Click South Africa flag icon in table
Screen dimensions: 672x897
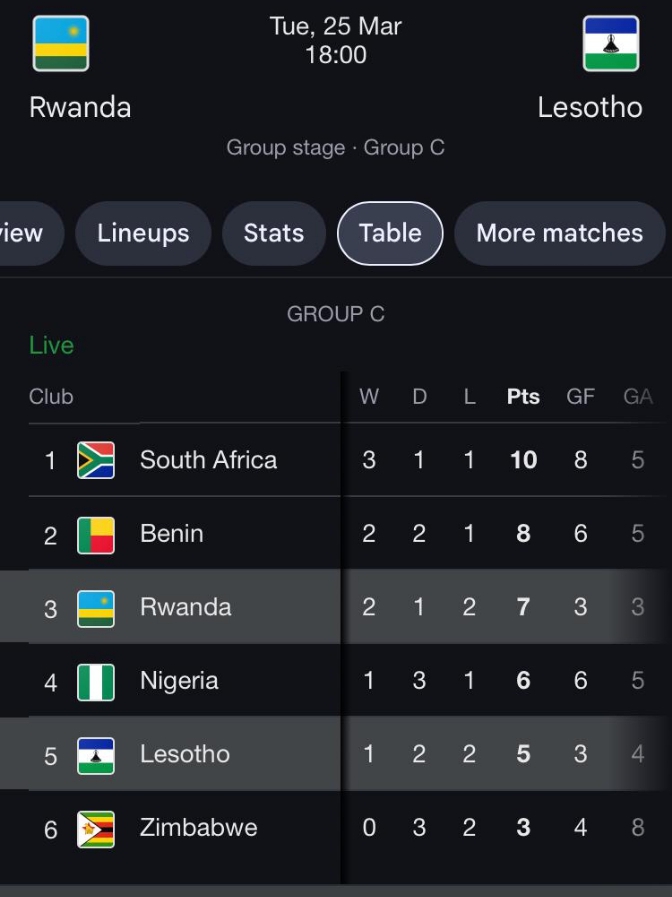96,460
